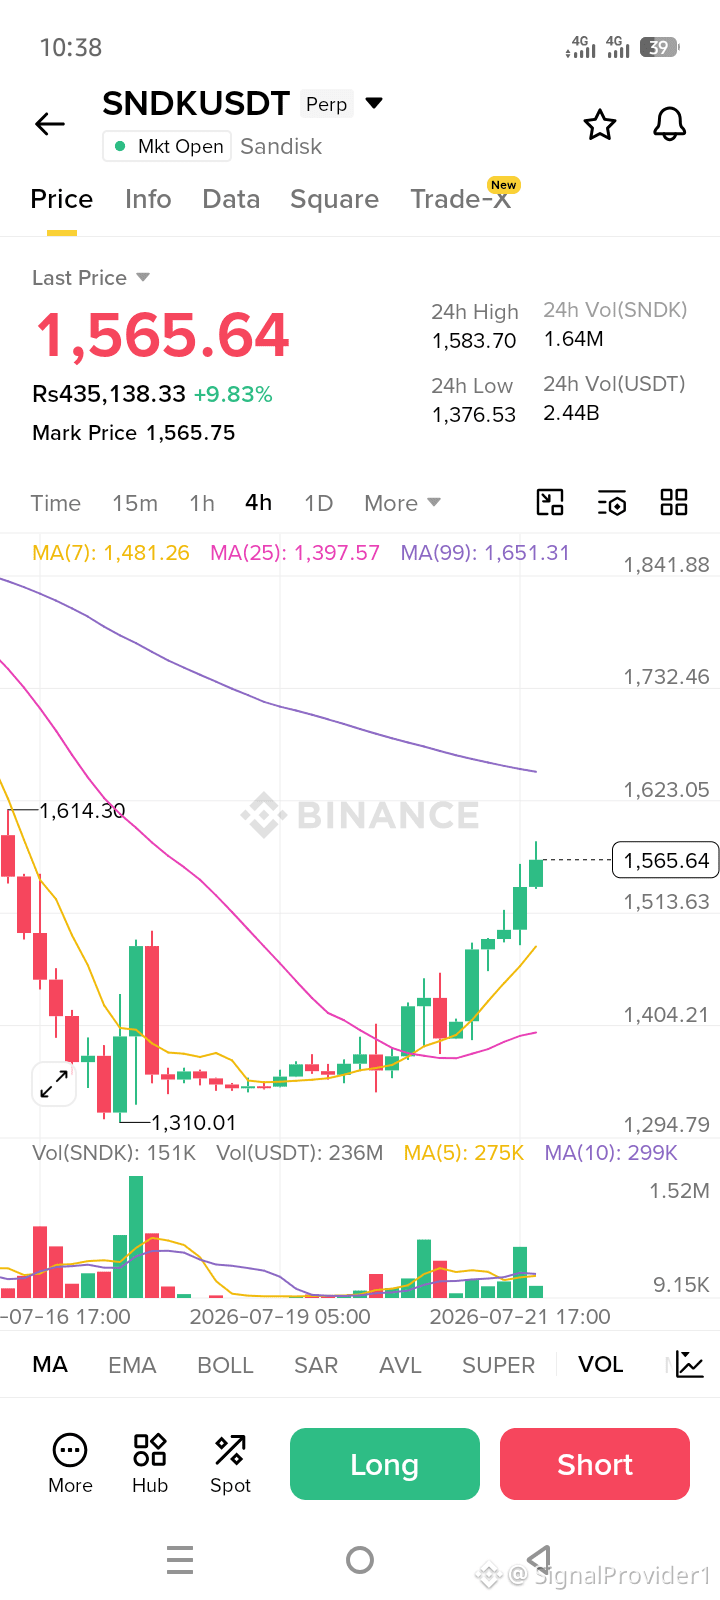Tap the SNDKUSDT pair title
Viewport: 720px width, 1600px height.
(x=196, y=103)
